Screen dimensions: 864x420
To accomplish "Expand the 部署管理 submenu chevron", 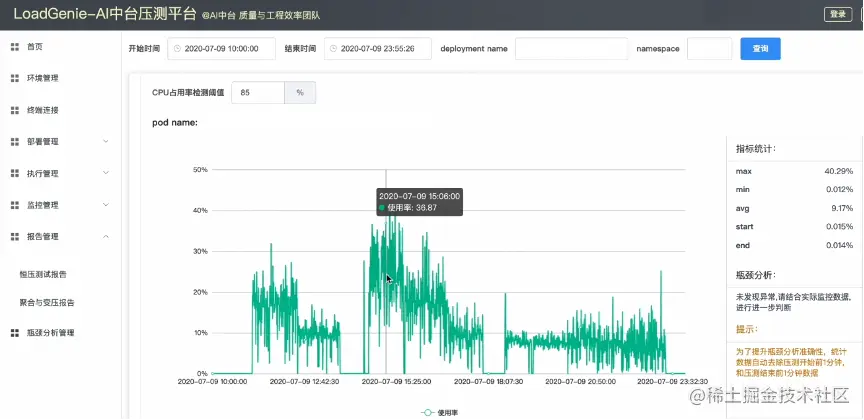I will (106, 142).
